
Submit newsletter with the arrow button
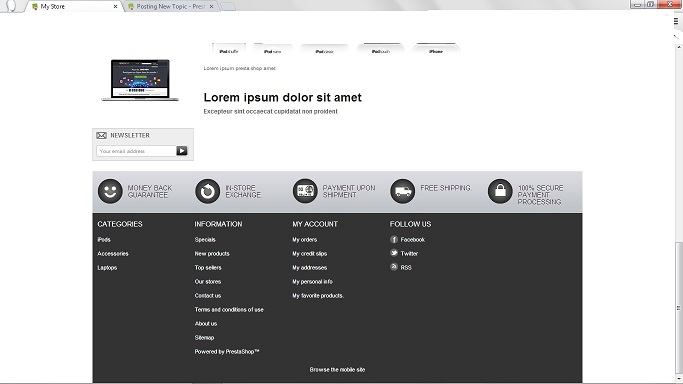coord(182,151)
